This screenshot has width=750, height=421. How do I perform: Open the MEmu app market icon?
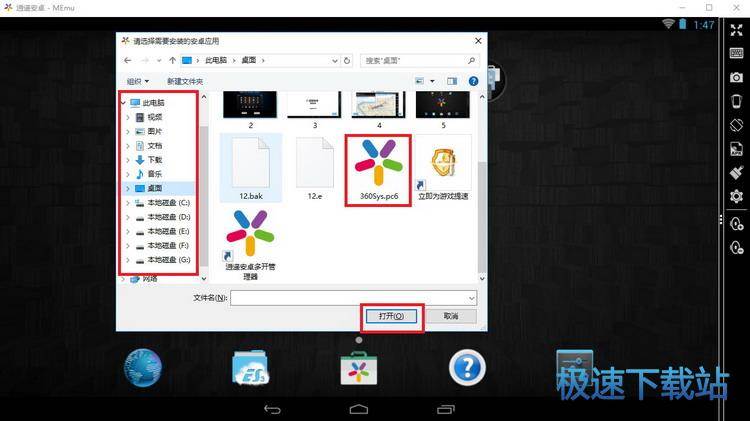[359, 368]
